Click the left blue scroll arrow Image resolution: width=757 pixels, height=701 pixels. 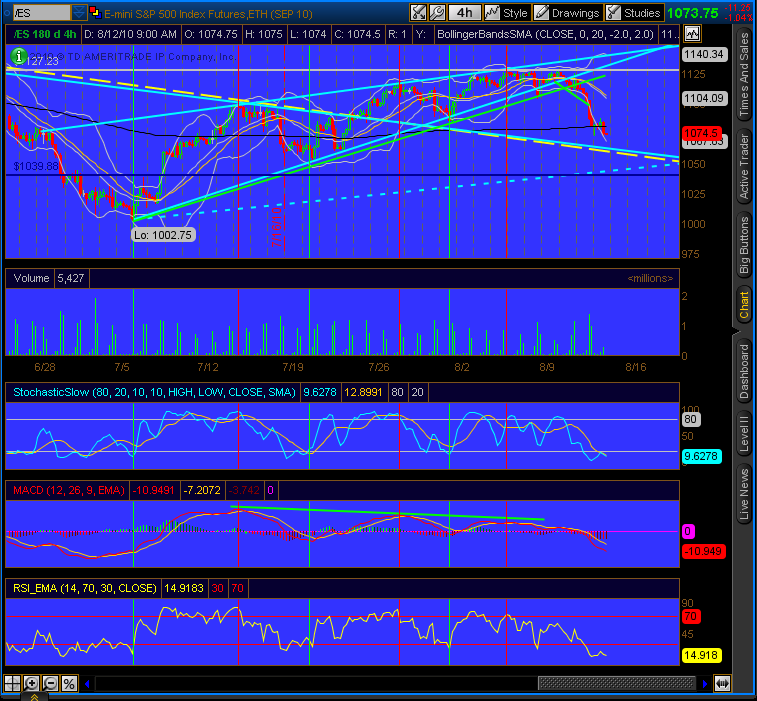coord(87,684)
